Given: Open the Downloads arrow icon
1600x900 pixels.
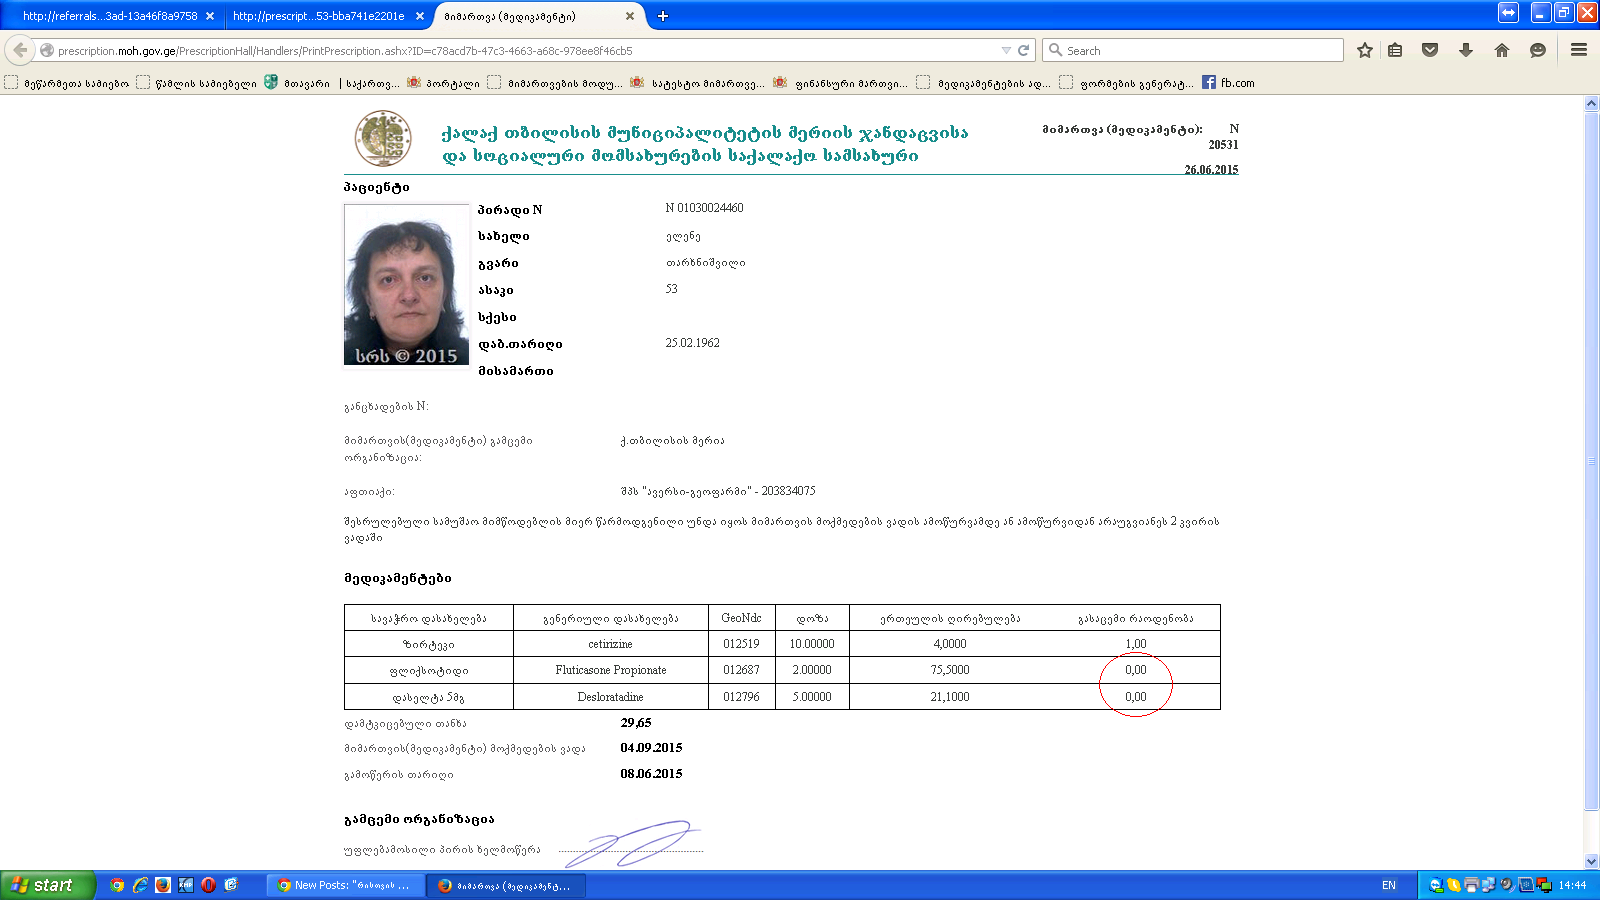Looking at the screenshot, I should [x=1466, y=50].
